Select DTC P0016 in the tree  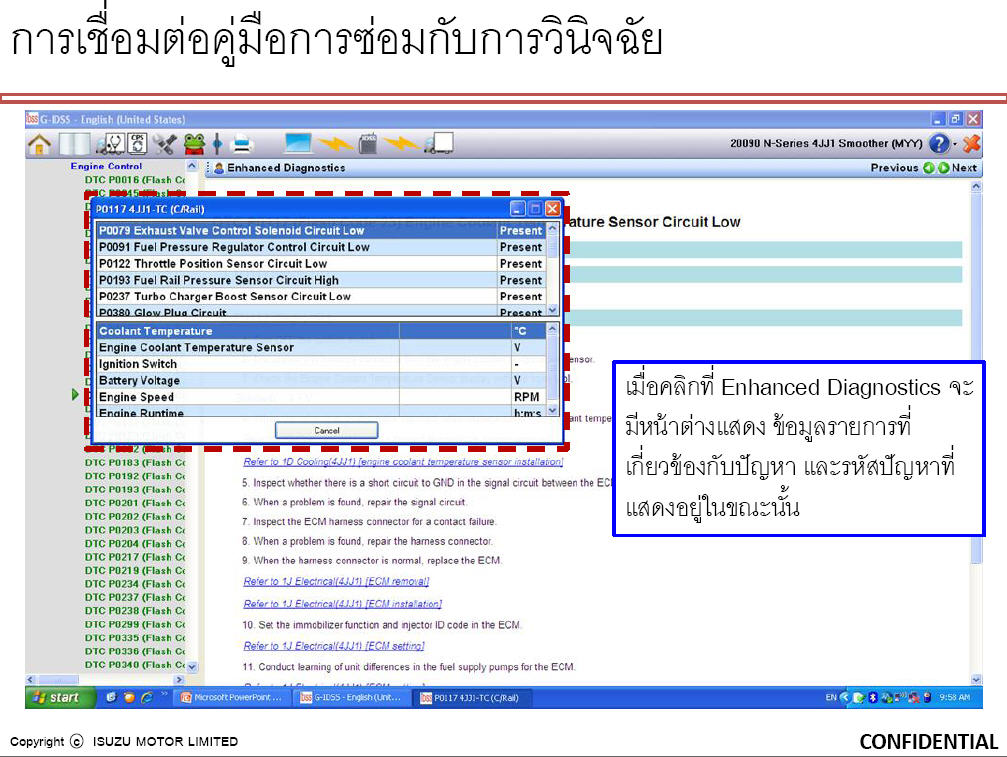click(135, 180)
